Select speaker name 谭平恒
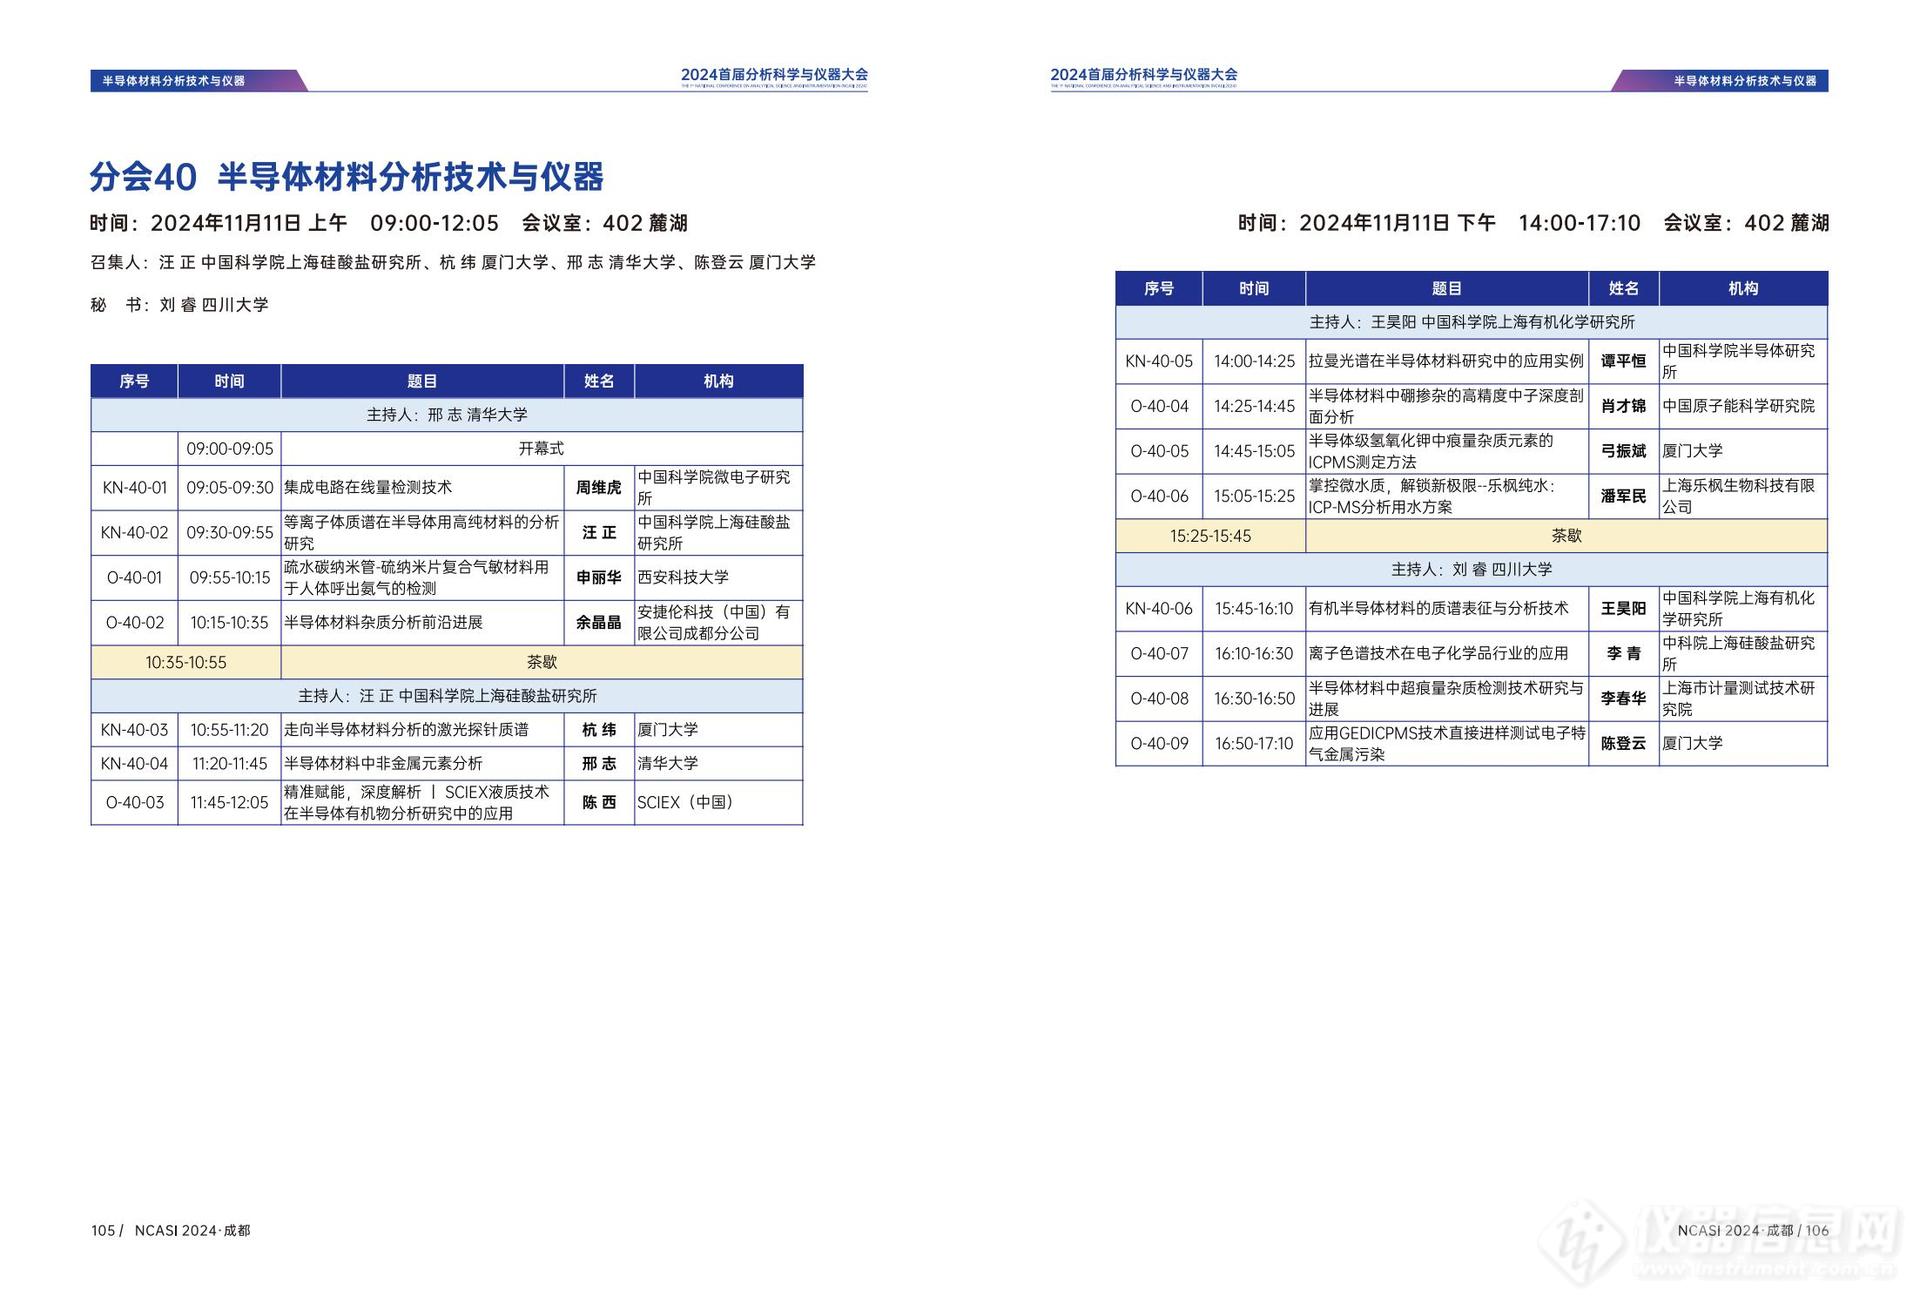 pyautogui.click(x=1623, y=361)
